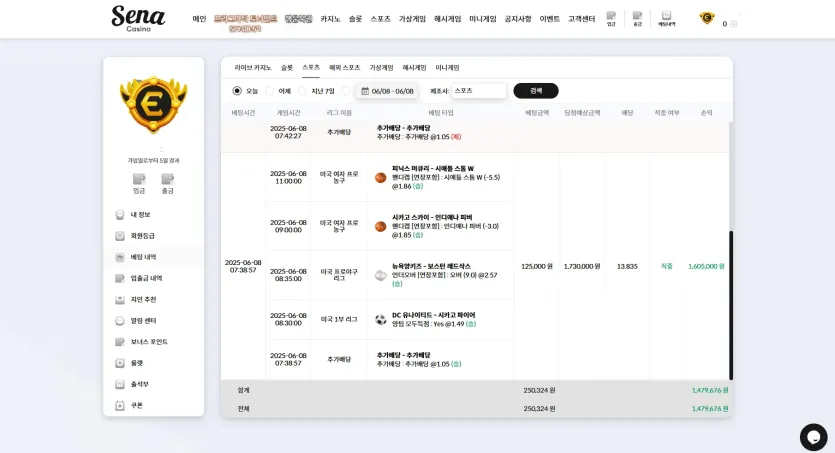This screenshot has width=835, height=453.
Task: Click the 당첨예상금액 column header
Action: tap(582, 113)
